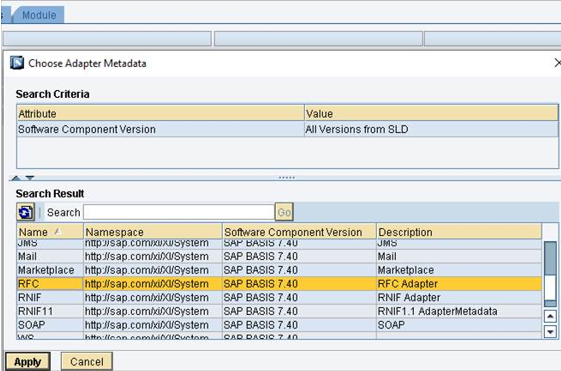
Task: Click the refresh icon beside Search
Action: coord(25,212)
